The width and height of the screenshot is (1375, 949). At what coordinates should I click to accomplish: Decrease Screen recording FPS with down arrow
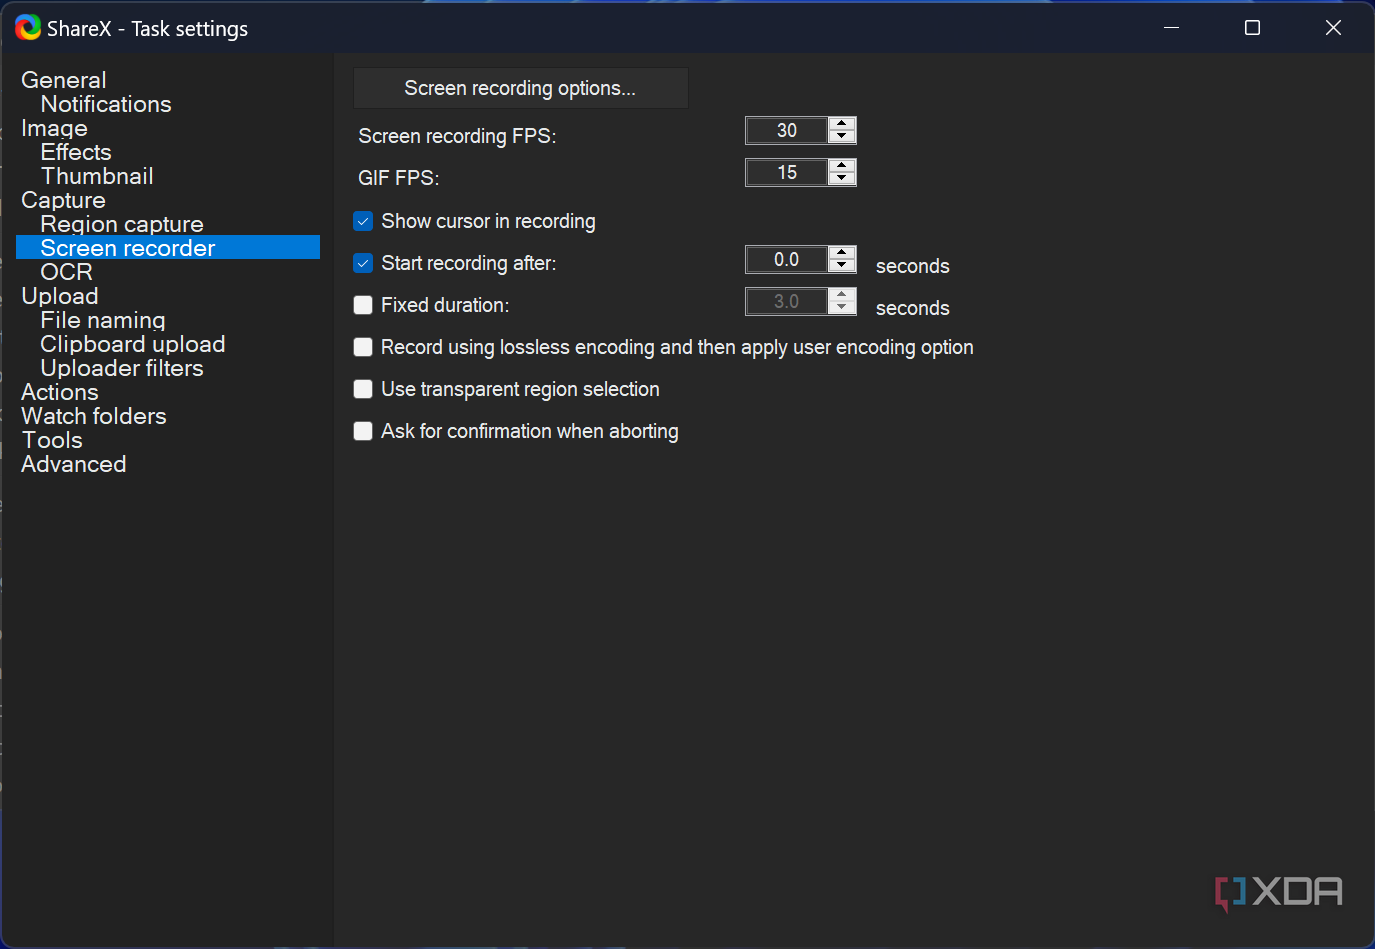842,137
